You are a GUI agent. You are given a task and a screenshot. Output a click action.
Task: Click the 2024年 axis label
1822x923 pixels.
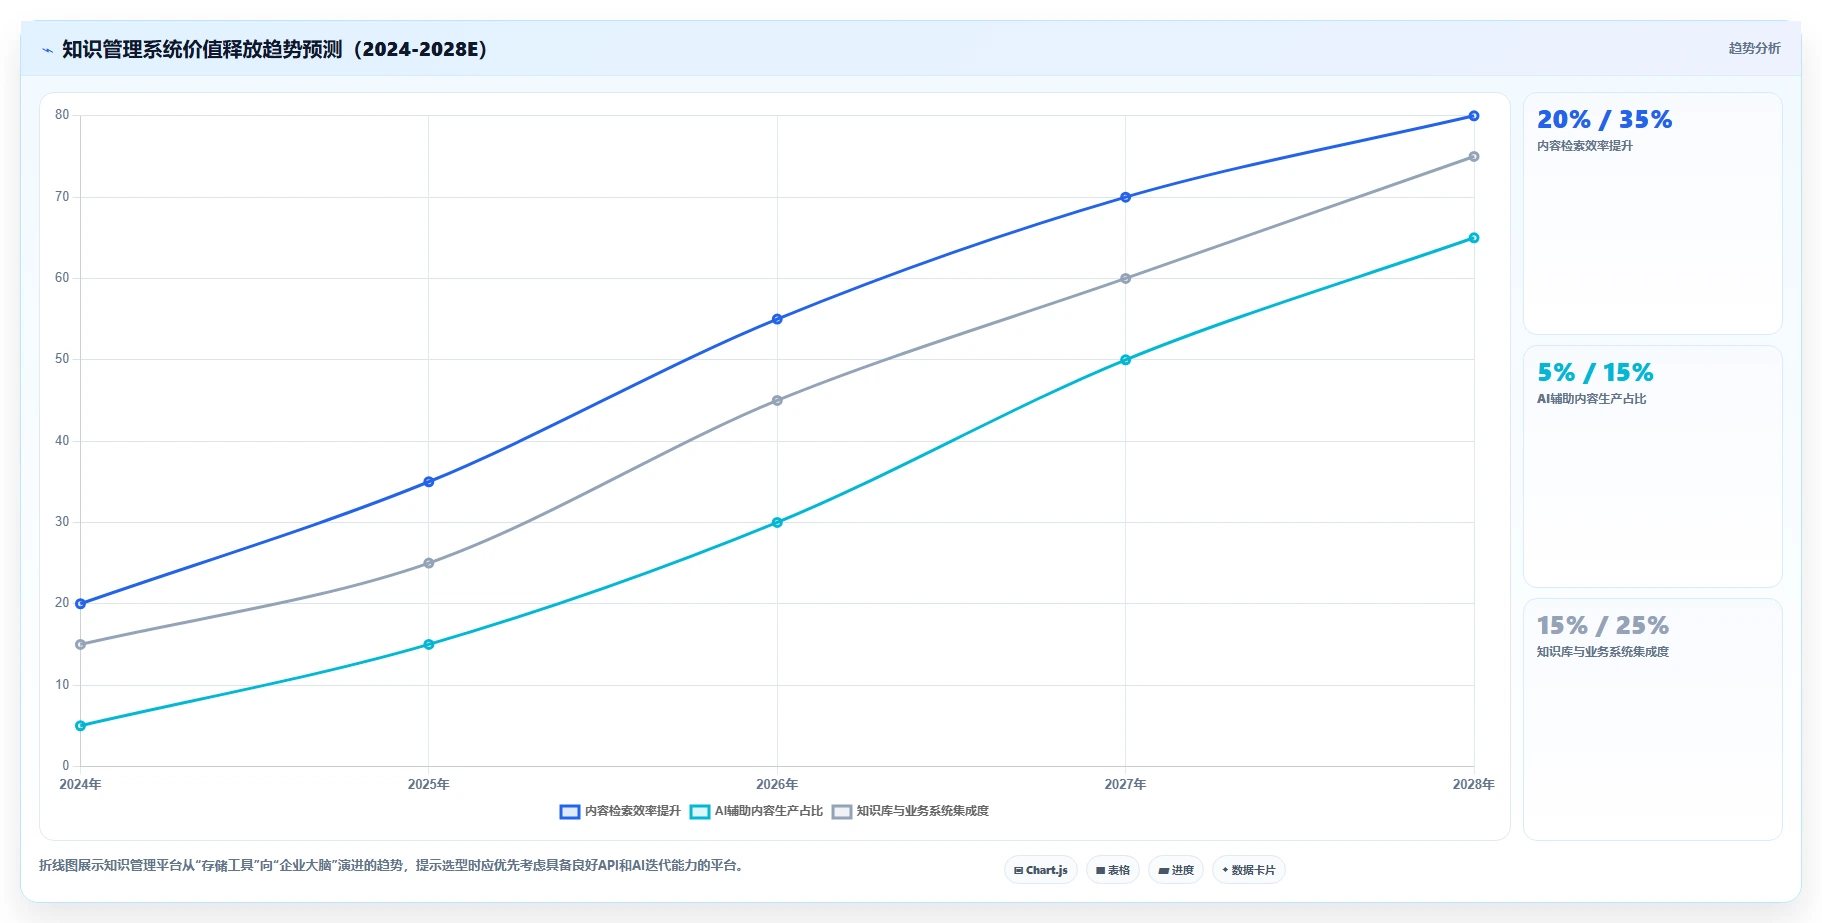tap(80, 785)
